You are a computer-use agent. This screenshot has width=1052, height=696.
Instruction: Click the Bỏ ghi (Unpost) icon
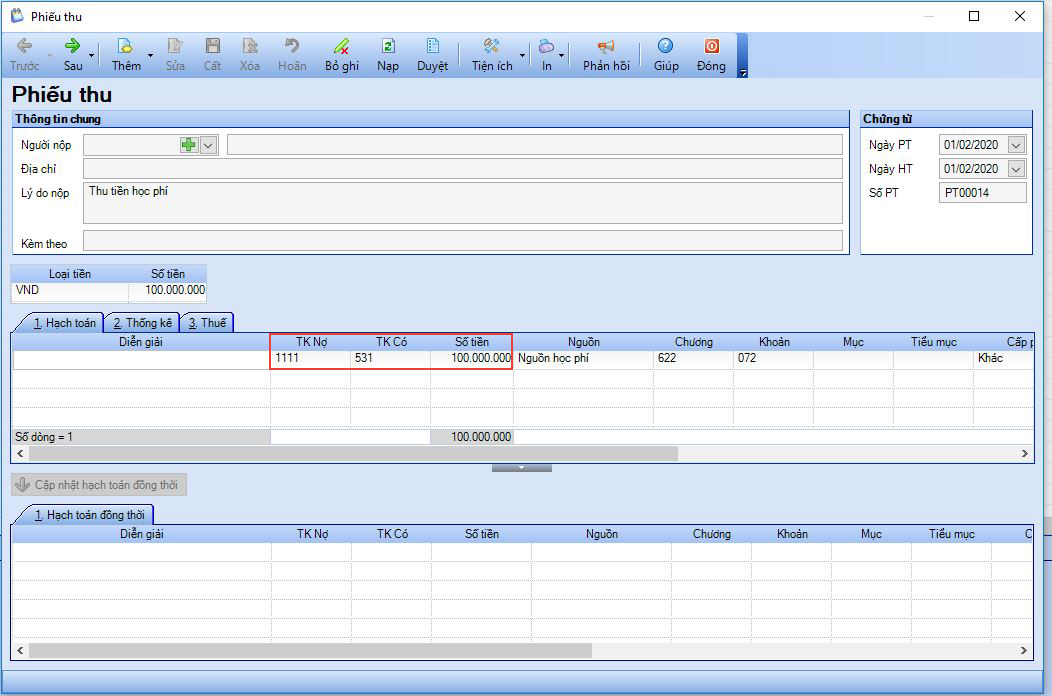click(342, 47)
